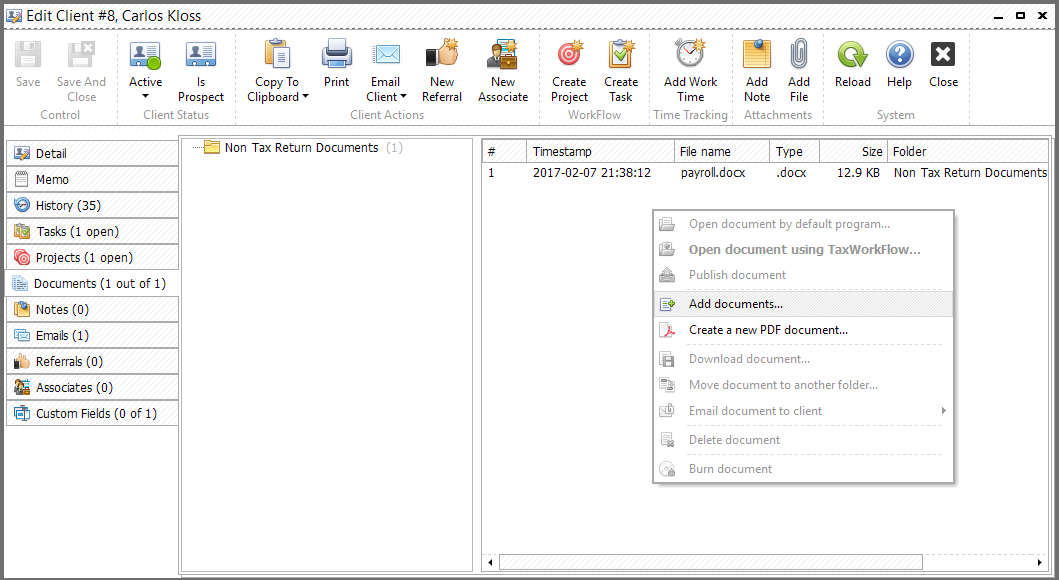This screenshot has width=1059, height=580.
Task: Open the Tasks (1 open) tab
Action: pyautogui.click(x=93, y=232)
